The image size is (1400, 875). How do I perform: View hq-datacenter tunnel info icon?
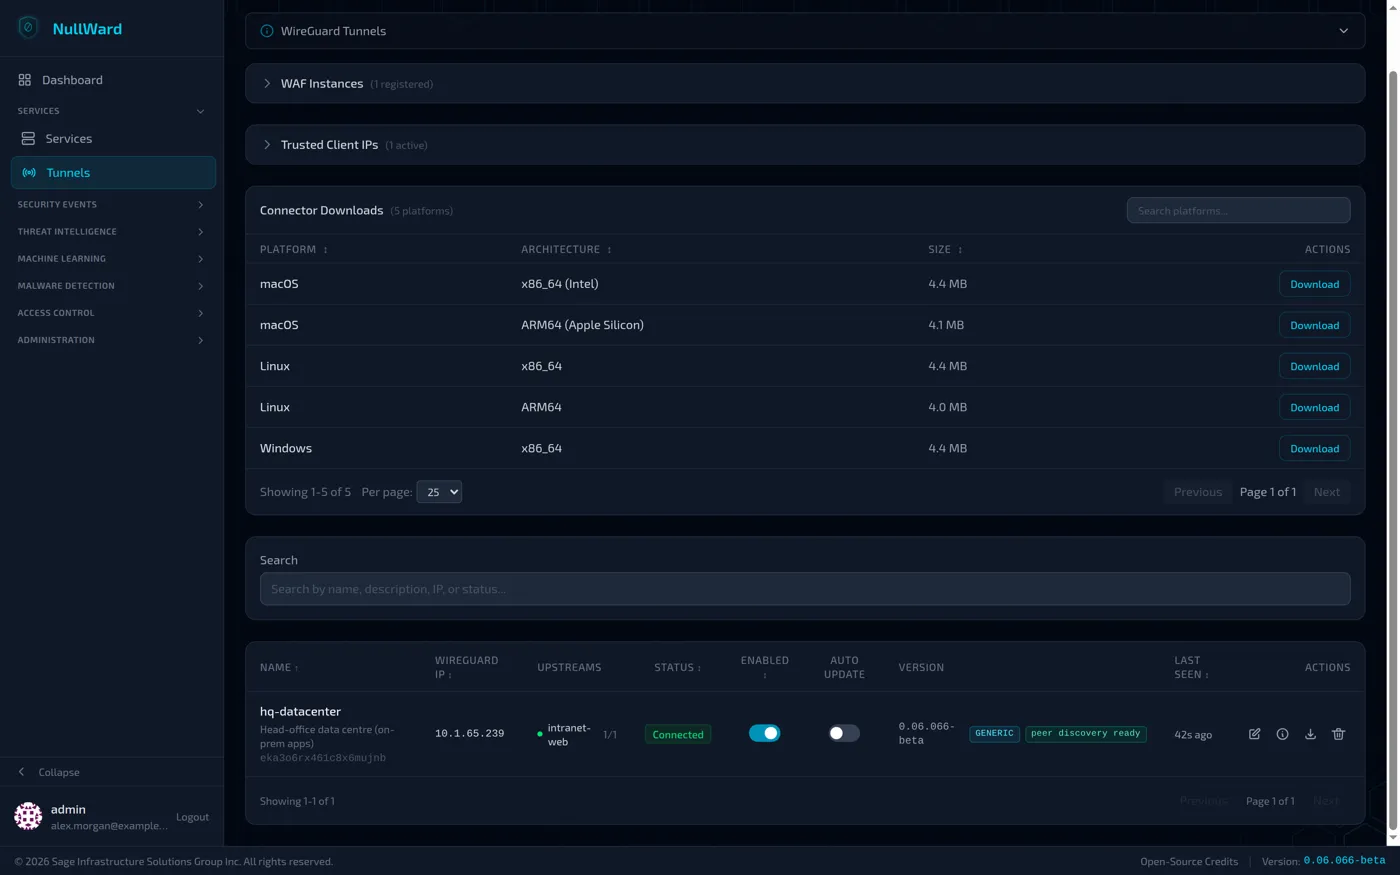pyautogui.click(x=1282, y=734)
